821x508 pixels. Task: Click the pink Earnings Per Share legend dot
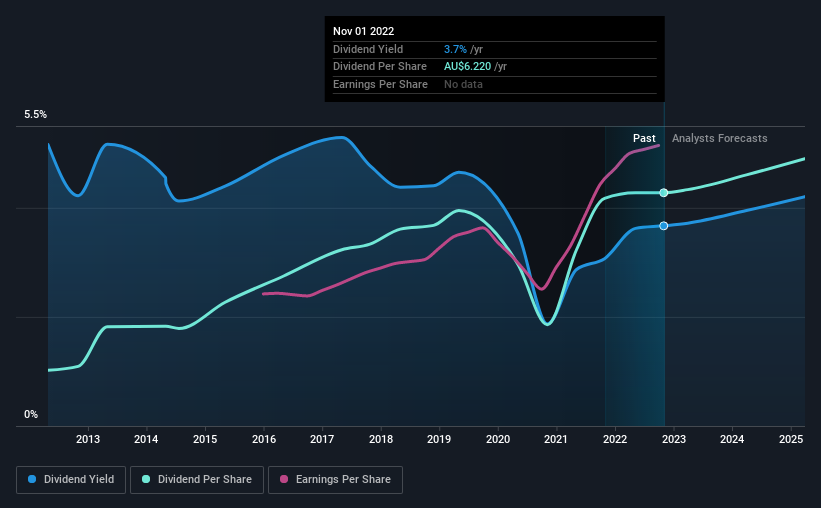pyautogui.click(x=284, y=479)
